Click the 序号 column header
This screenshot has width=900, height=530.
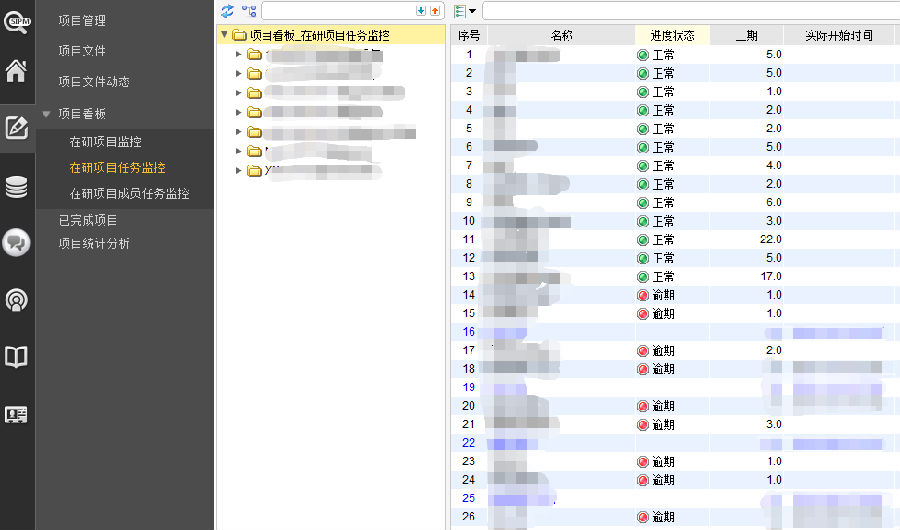pos(469,36)
